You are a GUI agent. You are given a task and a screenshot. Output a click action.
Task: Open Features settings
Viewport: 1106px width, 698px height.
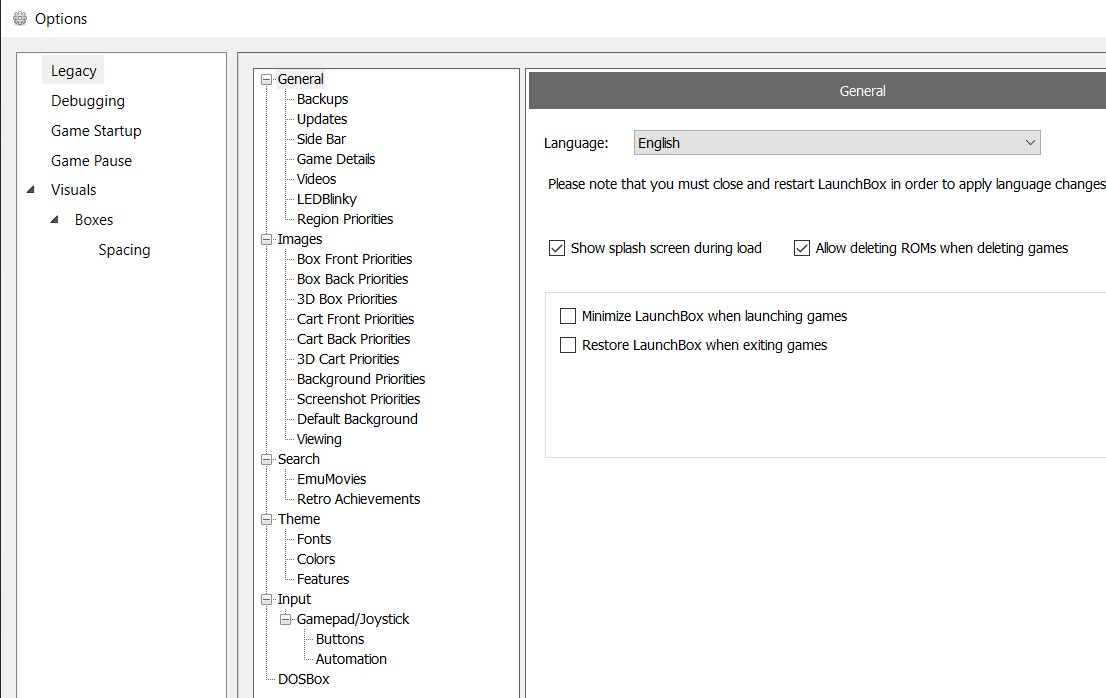323,579
